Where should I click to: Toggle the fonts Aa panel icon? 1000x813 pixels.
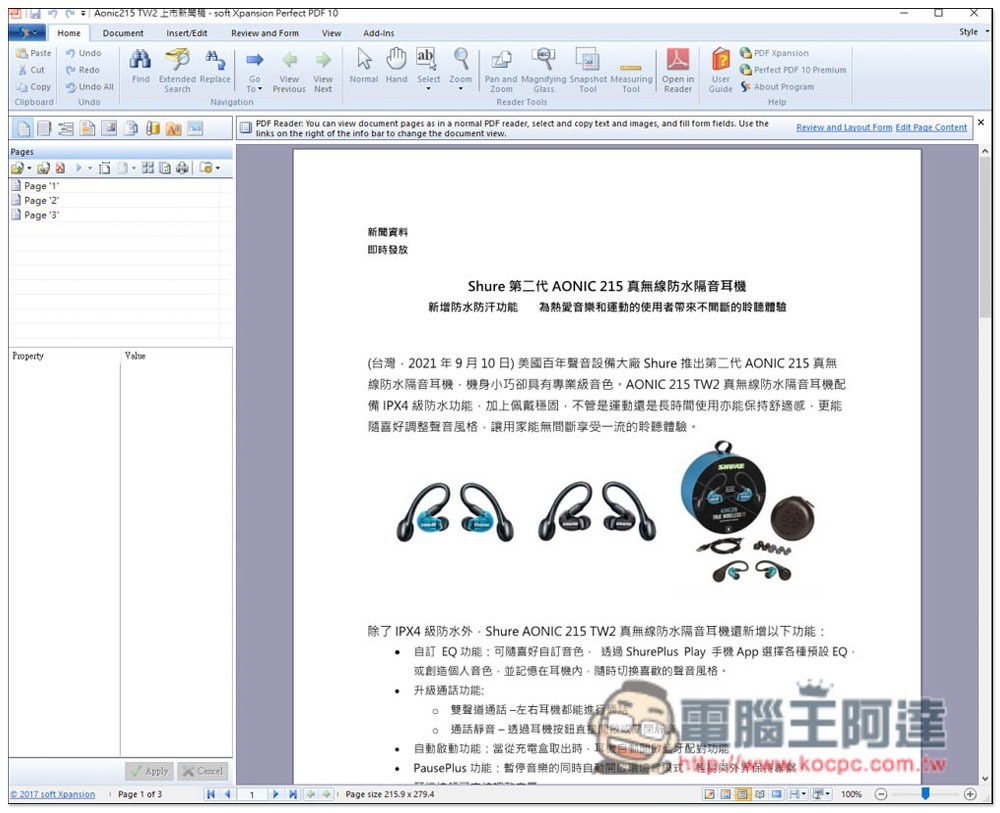173,129
